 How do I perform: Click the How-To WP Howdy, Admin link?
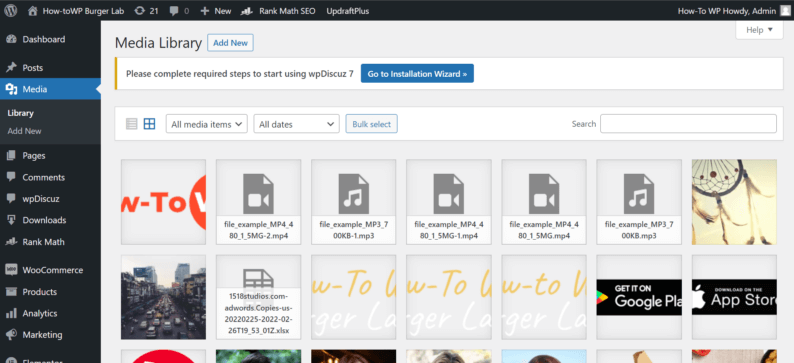coord(727,11)
